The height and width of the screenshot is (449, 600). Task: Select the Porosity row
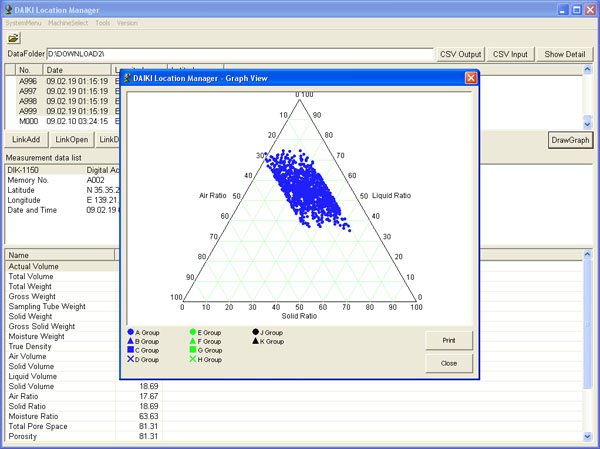pos(294,436)
